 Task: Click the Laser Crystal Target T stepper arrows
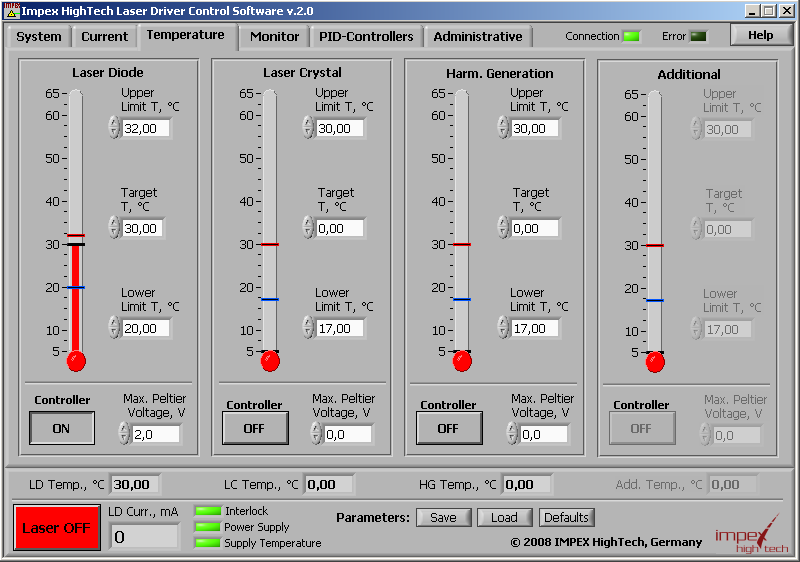click(308, 227)
